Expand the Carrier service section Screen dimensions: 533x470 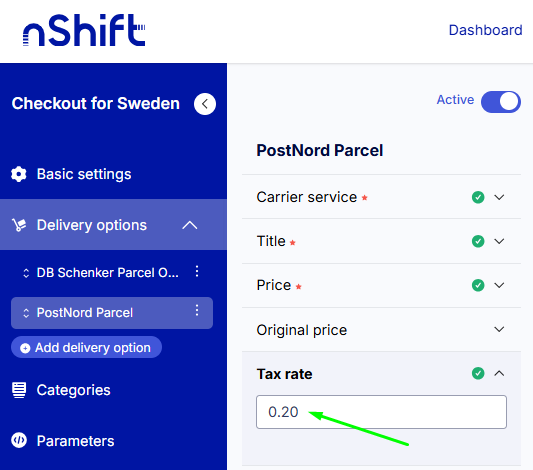[x=381, y=197]
